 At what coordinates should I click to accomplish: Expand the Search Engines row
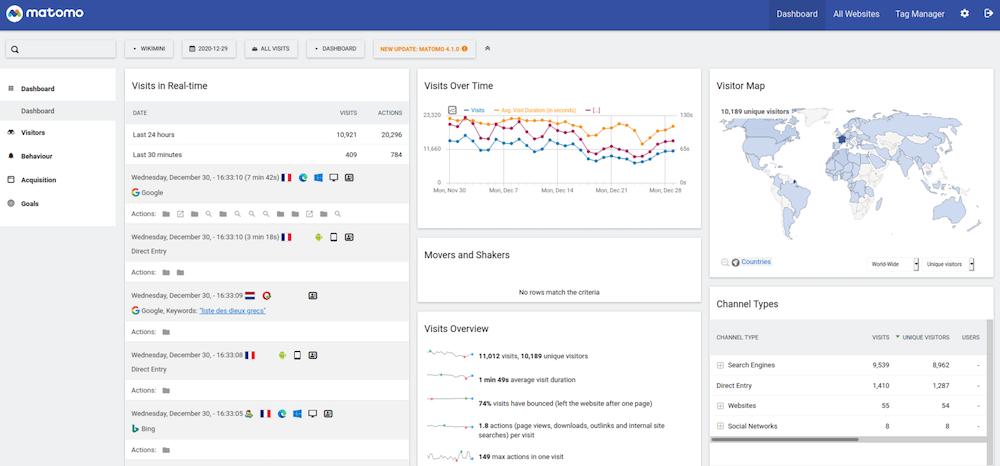pos(720,365)
